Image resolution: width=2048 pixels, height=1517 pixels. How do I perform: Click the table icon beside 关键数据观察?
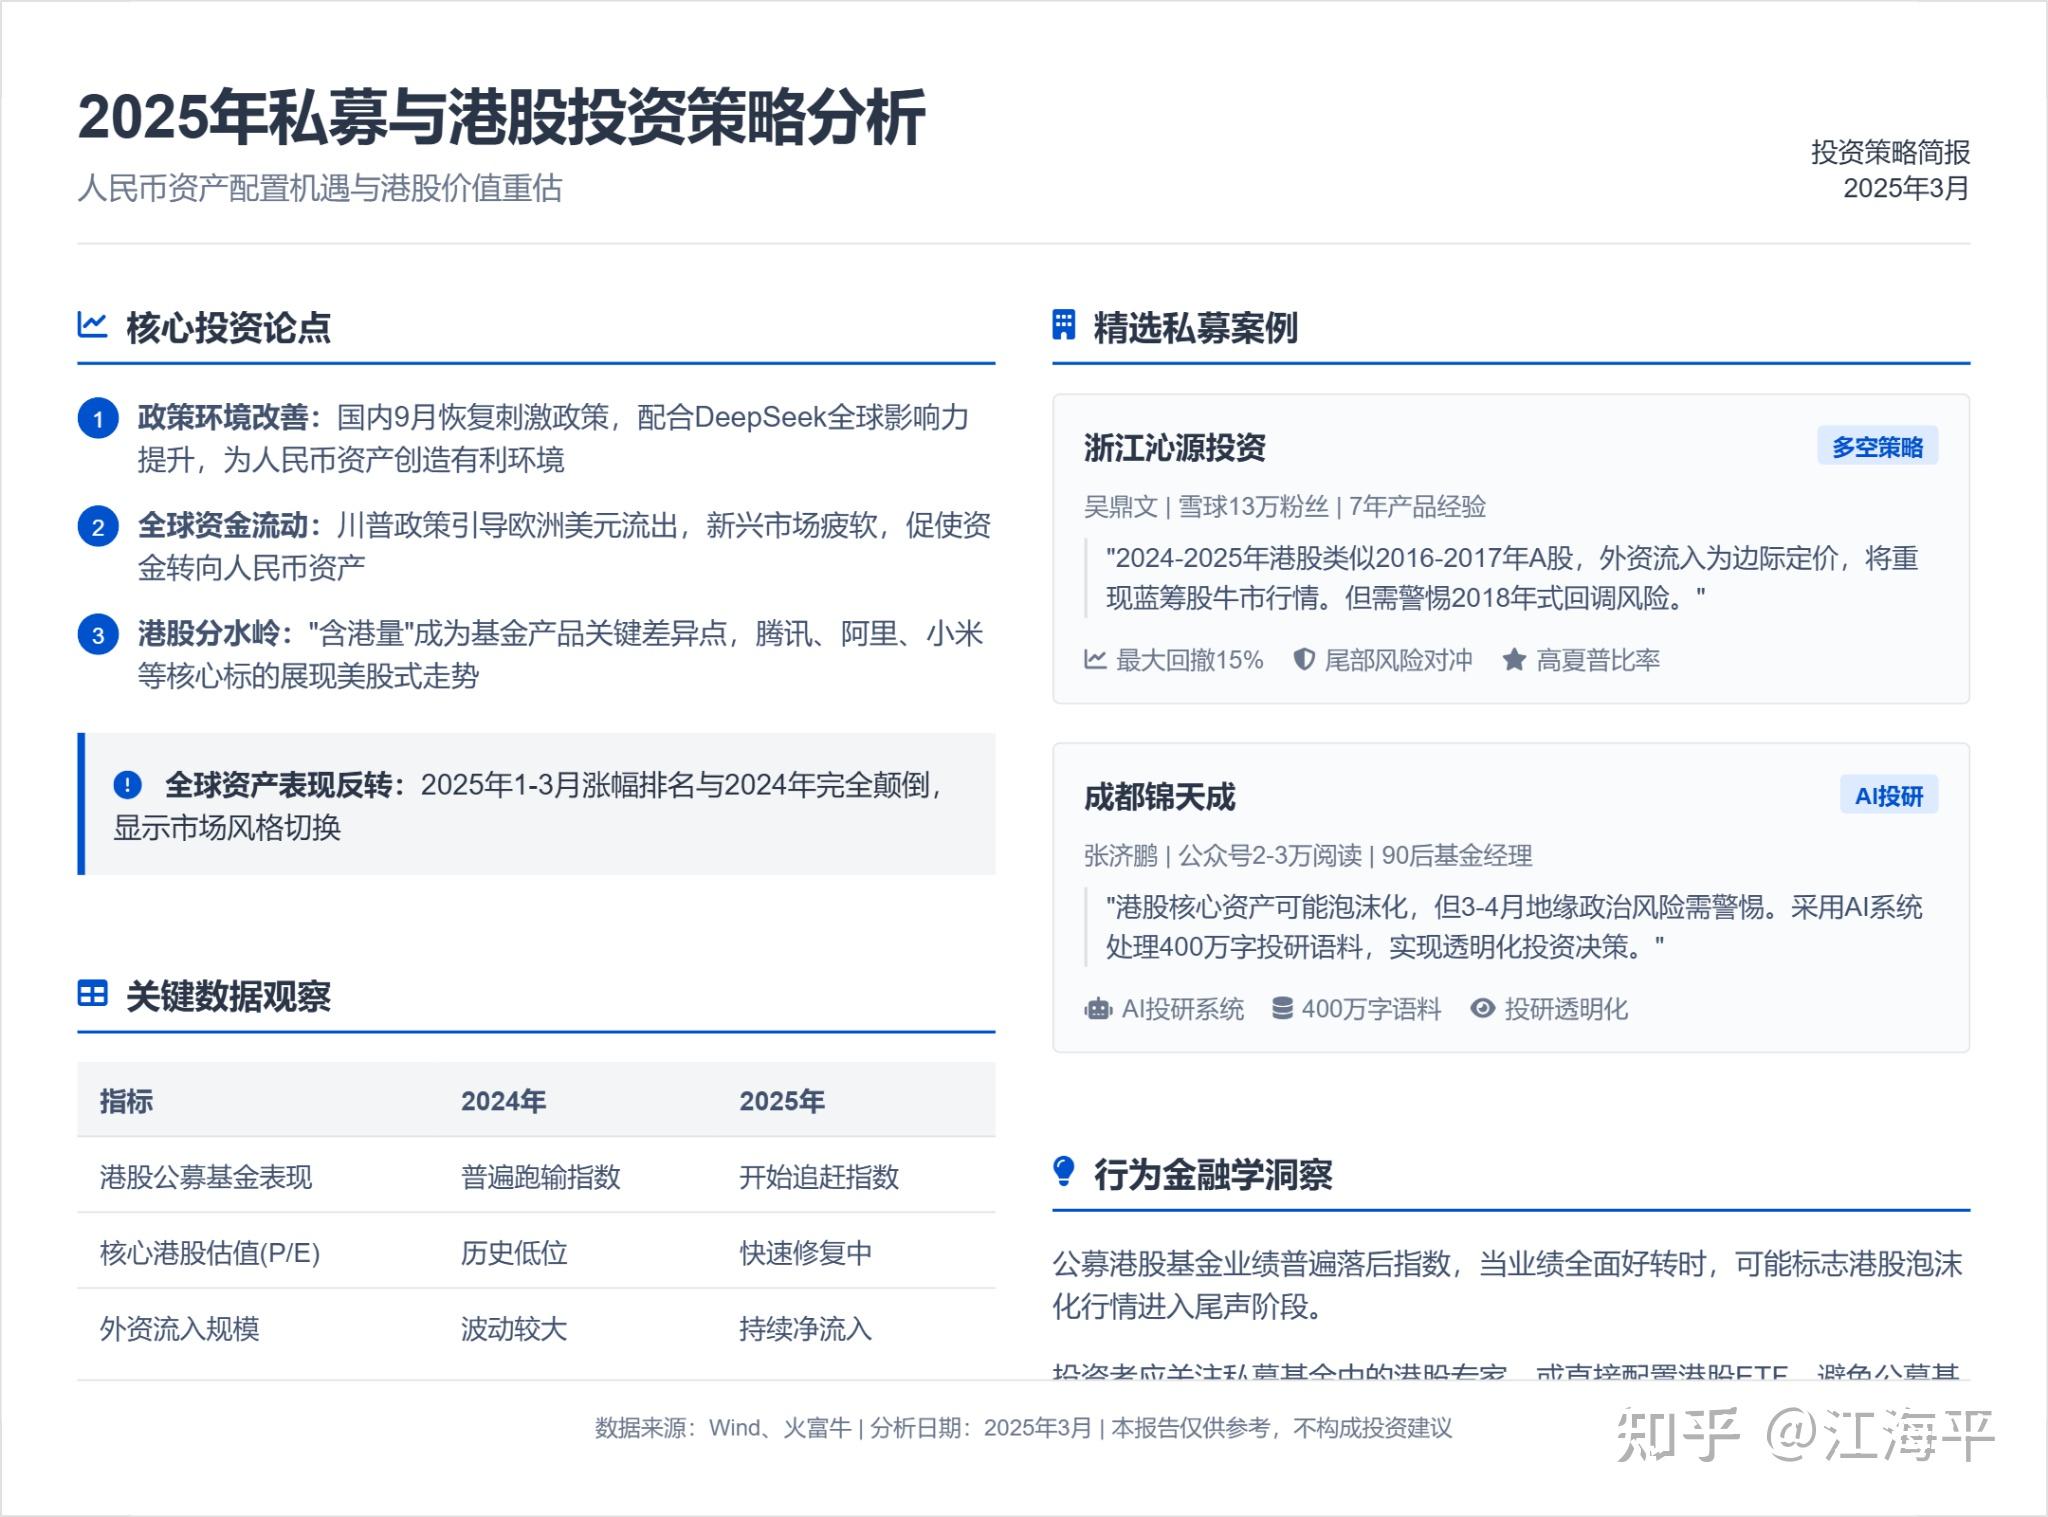[92, 994]
